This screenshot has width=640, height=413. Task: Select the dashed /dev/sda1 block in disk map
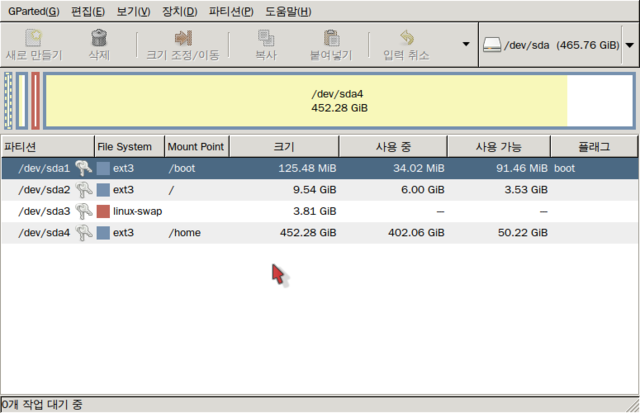[8, 101]
